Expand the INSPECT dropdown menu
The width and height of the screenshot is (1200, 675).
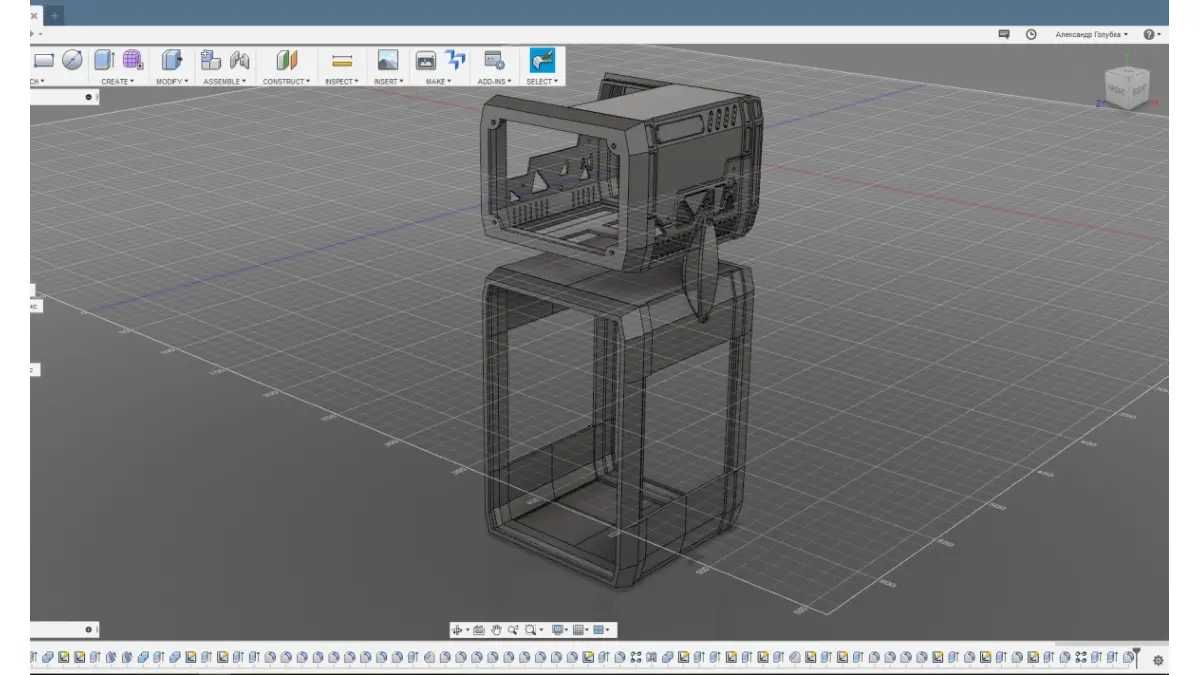click(x=342, y=81)
